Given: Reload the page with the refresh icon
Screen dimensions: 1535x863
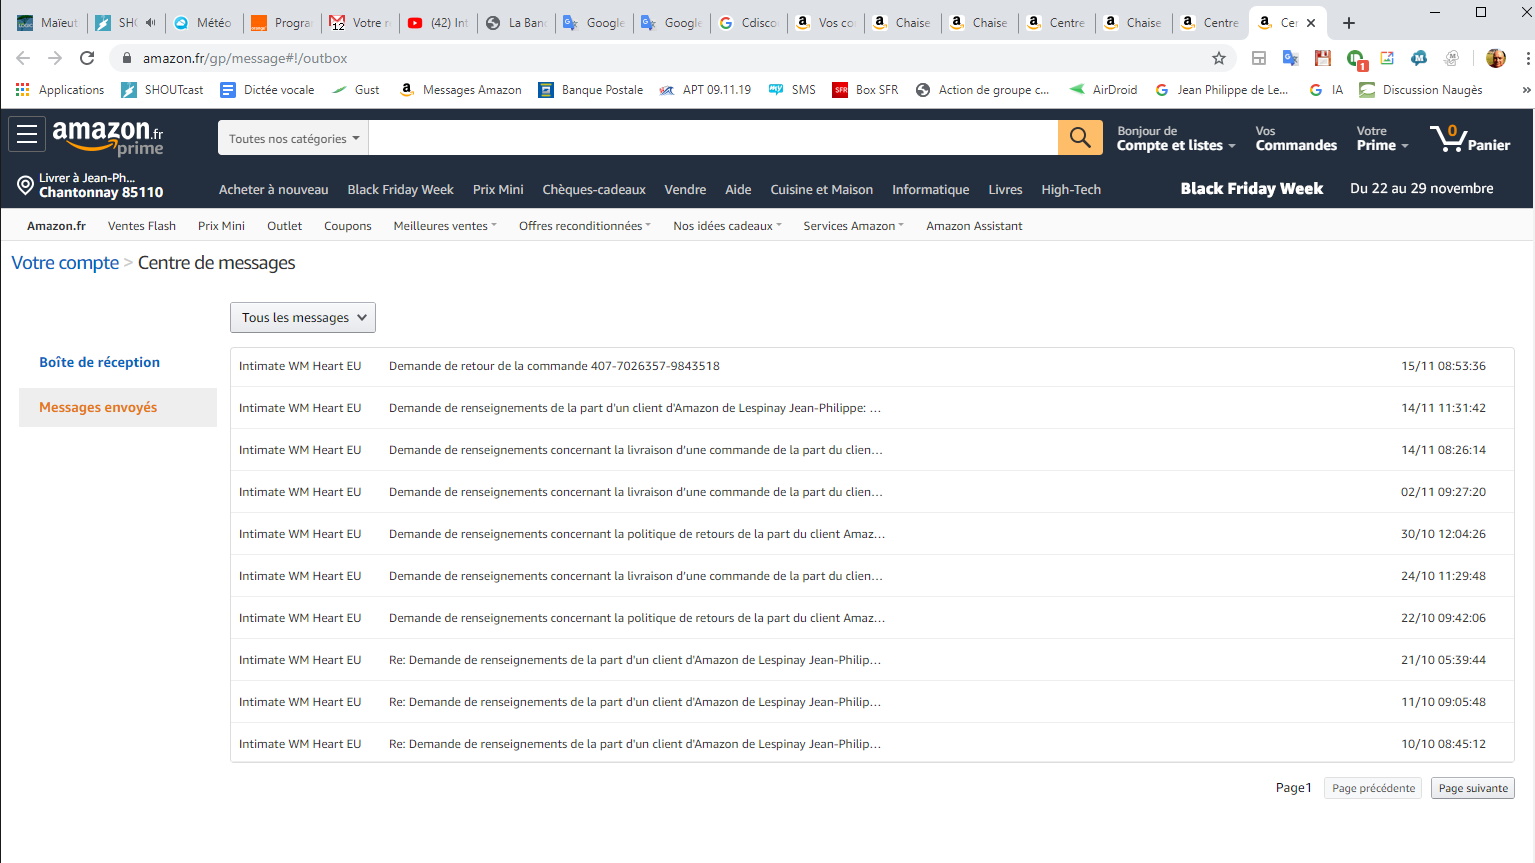Looking at the screenshot, I should [x=87, y=58].
